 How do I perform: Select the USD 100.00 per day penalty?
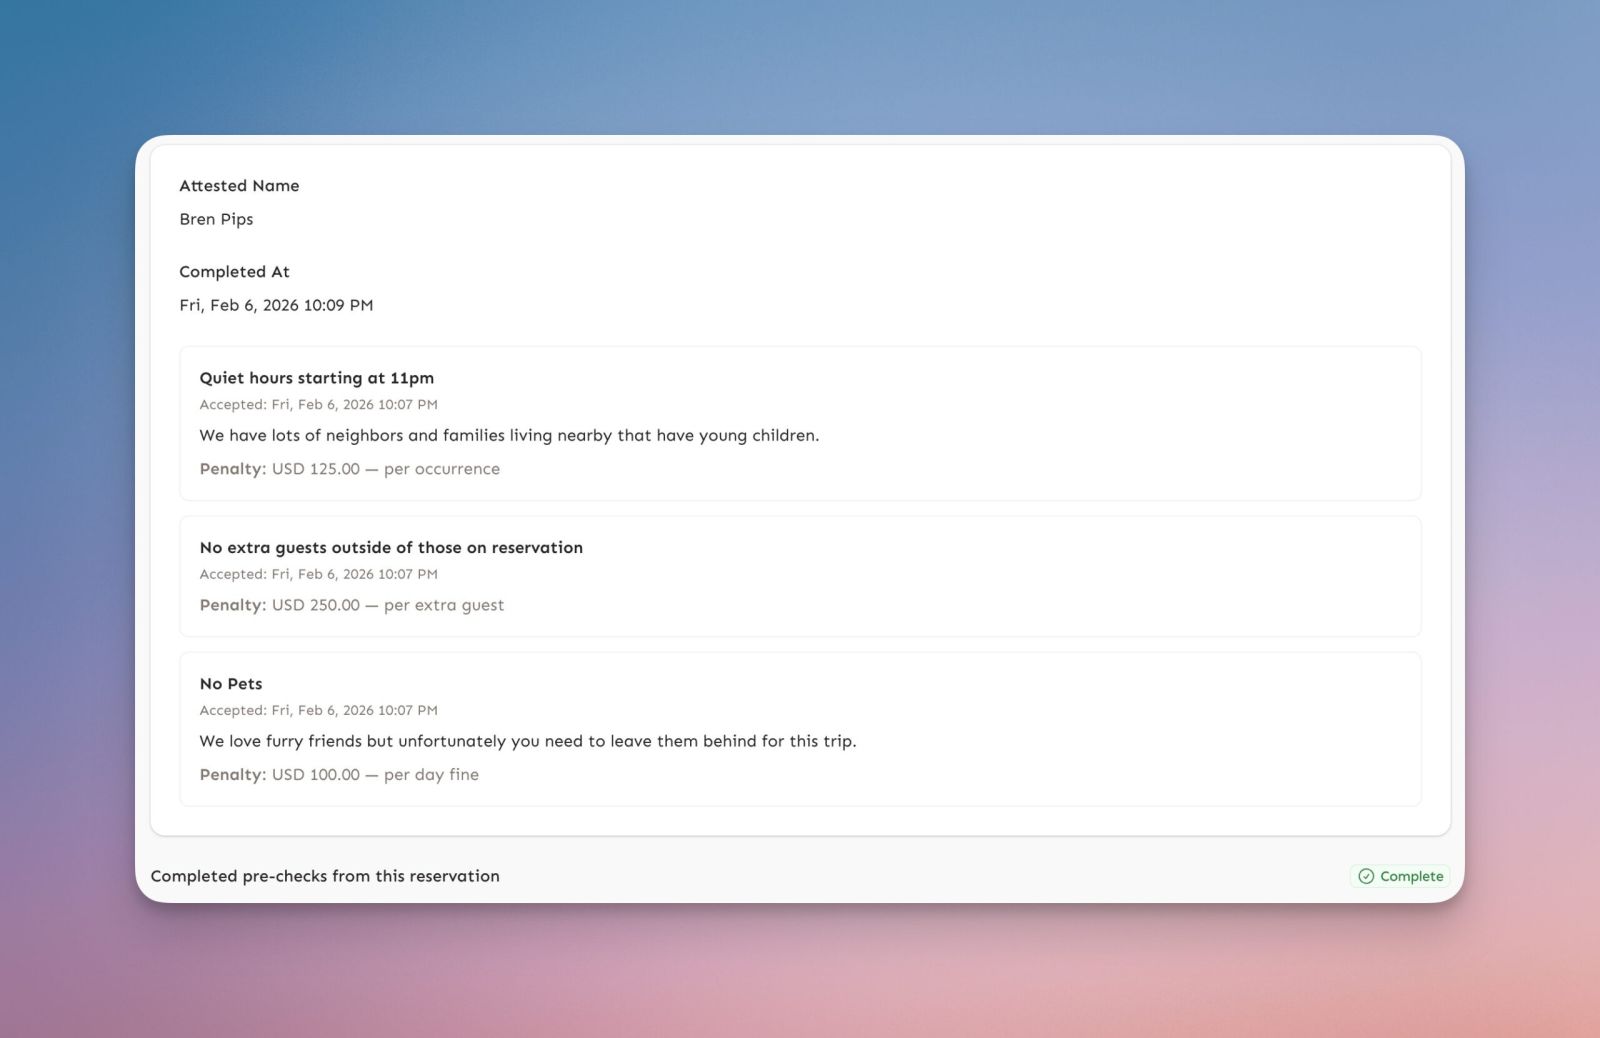click(315, 775)
